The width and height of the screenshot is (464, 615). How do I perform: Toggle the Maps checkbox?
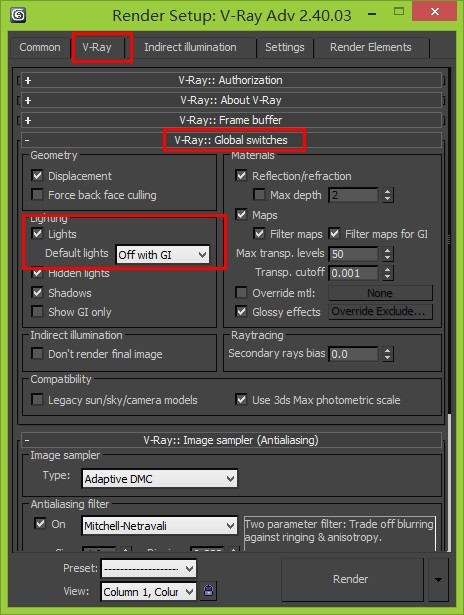click(241, 215)
